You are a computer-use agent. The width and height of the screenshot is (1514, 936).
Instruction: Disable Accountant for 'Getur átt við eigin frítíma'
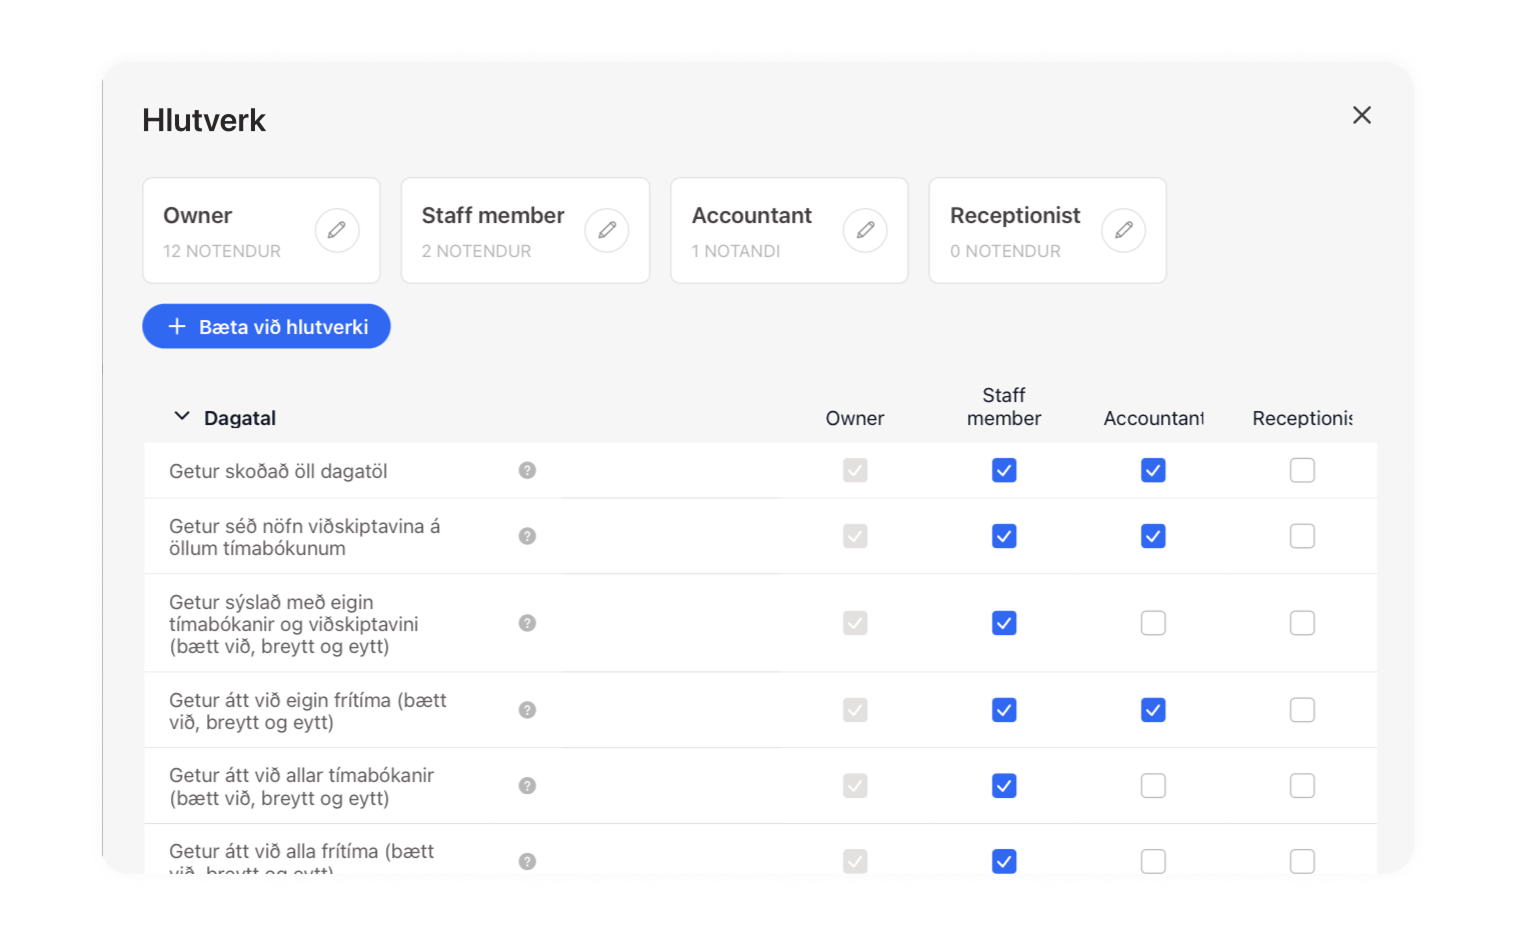tap(1153, 710)
